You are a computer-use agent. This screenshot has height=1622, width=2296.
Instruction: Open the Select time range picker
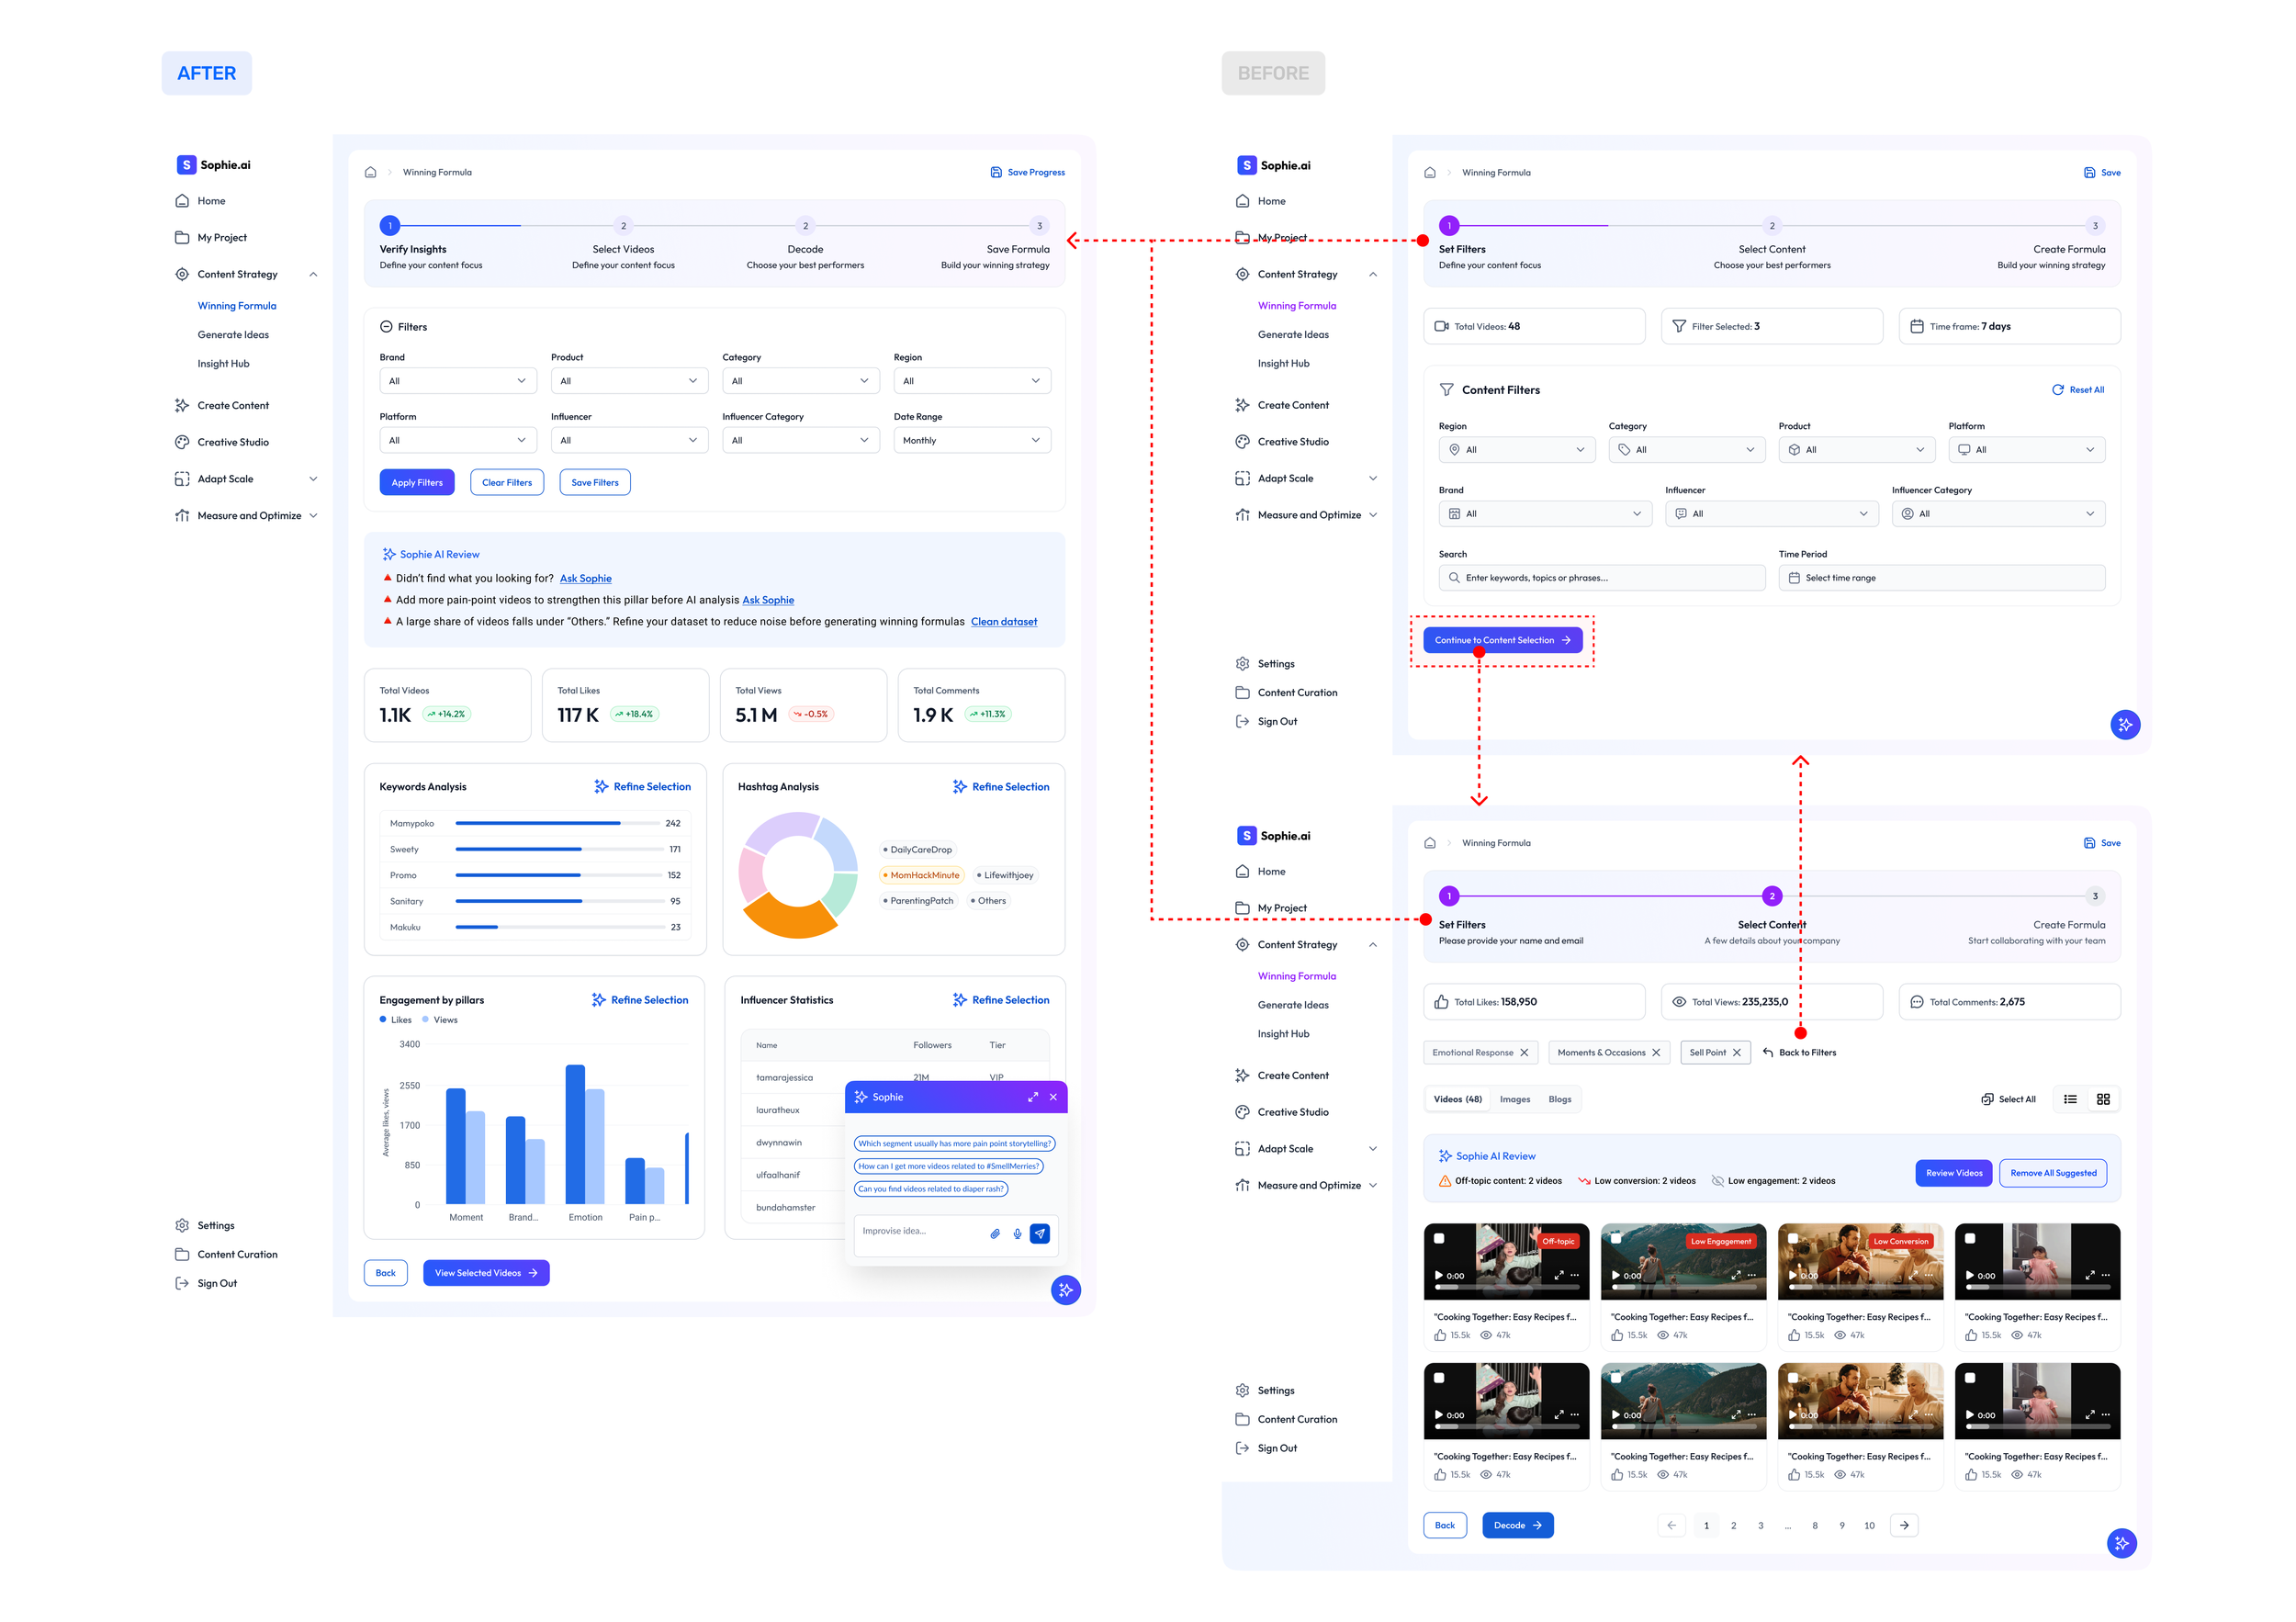pos(1941,578)
